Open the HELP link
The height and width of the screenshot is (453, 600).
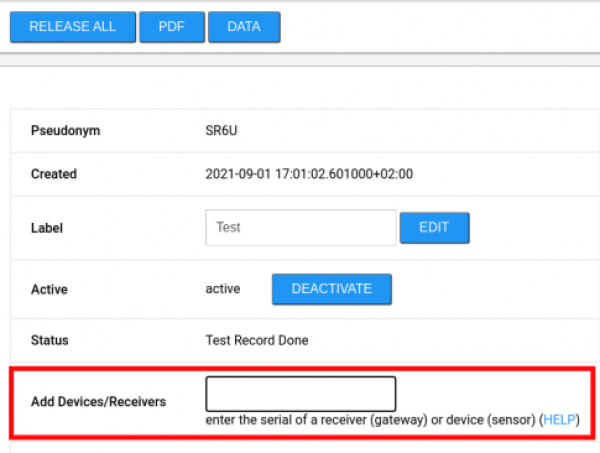tap(559, 420)
